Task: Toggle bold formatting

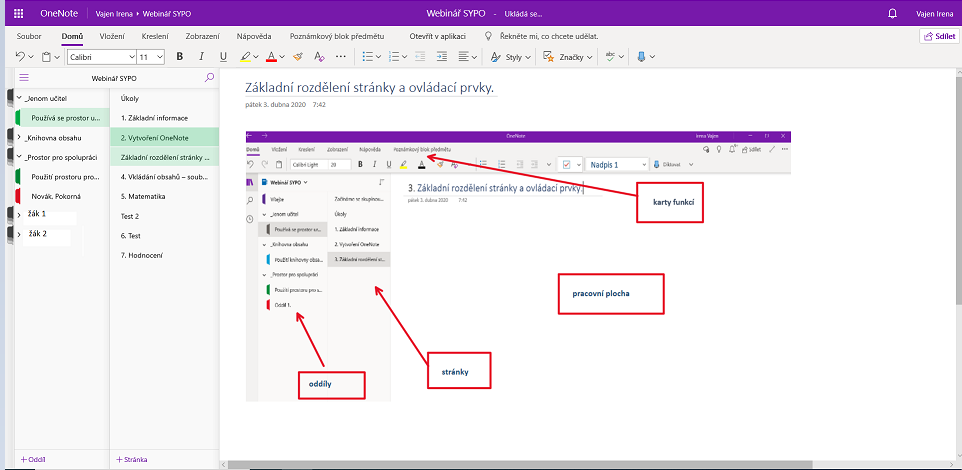Action: (x=180, y=56)
